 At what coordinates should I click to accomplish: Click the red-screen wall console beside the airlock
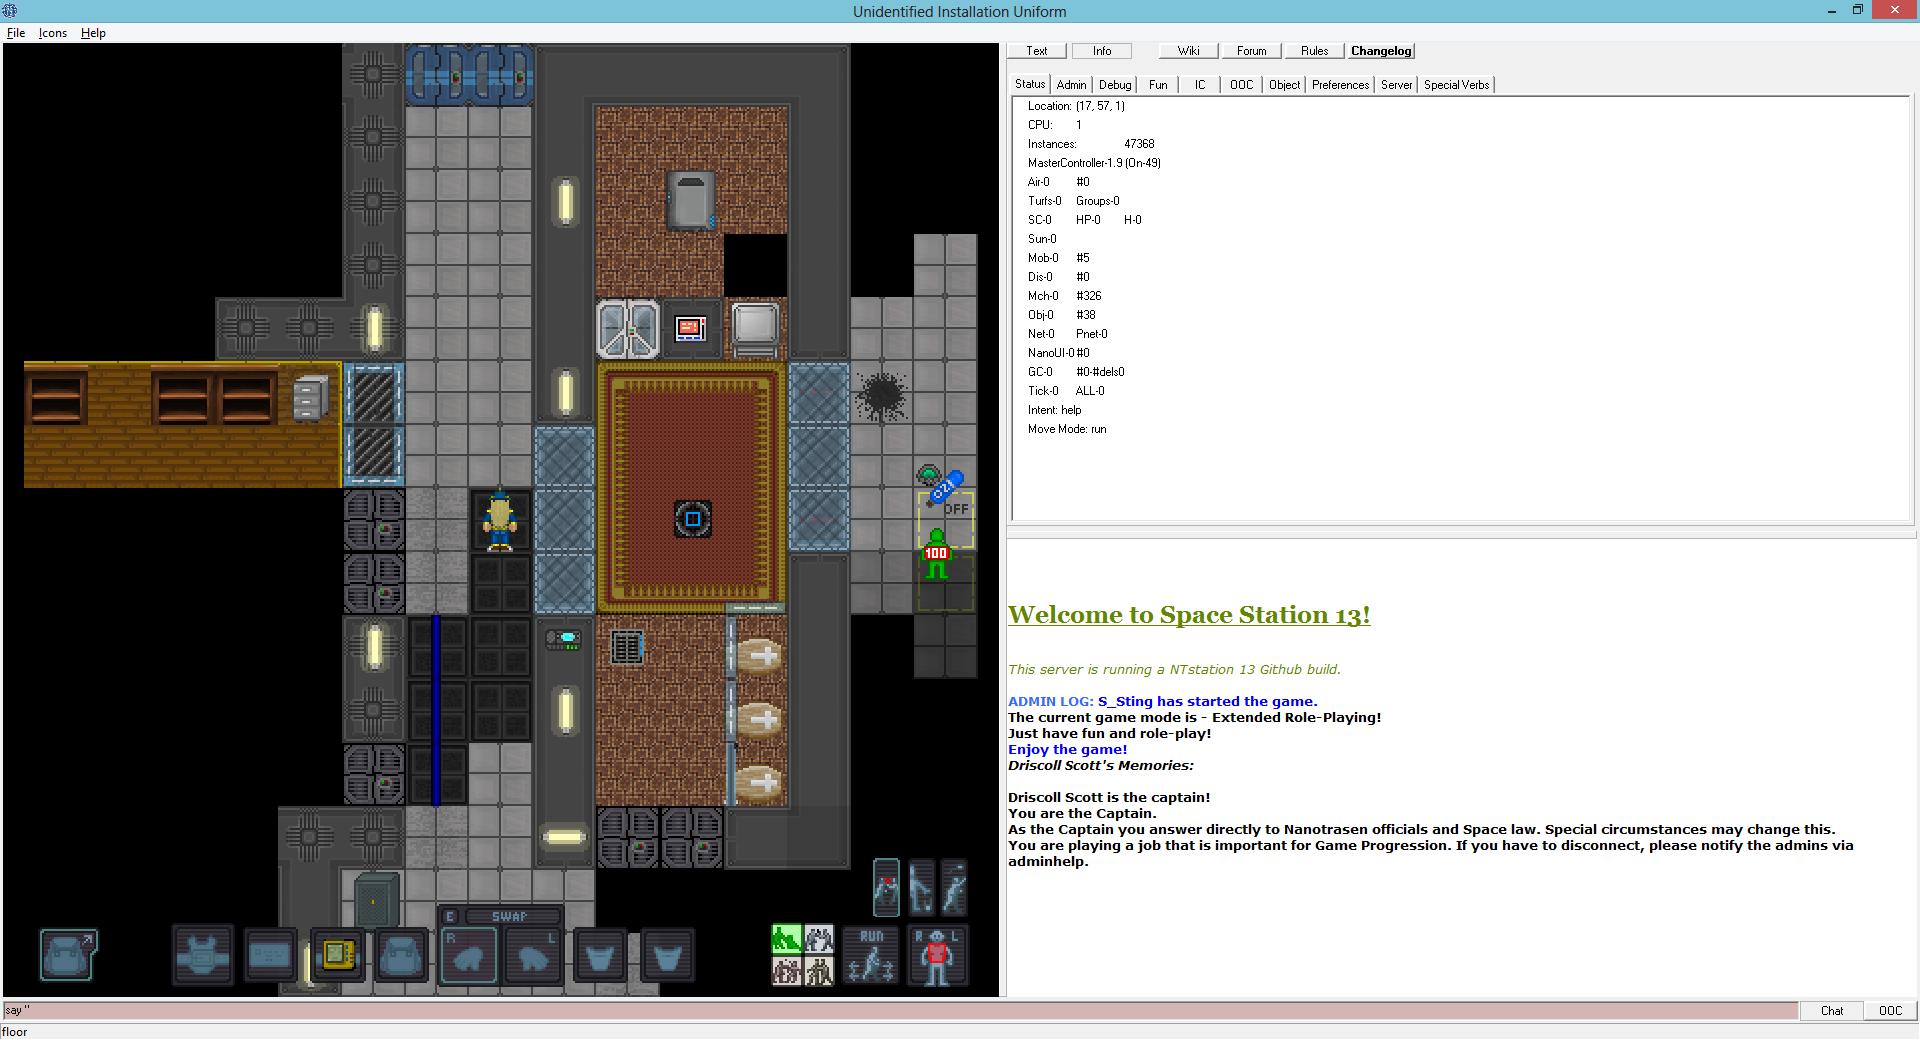point(691,328)
